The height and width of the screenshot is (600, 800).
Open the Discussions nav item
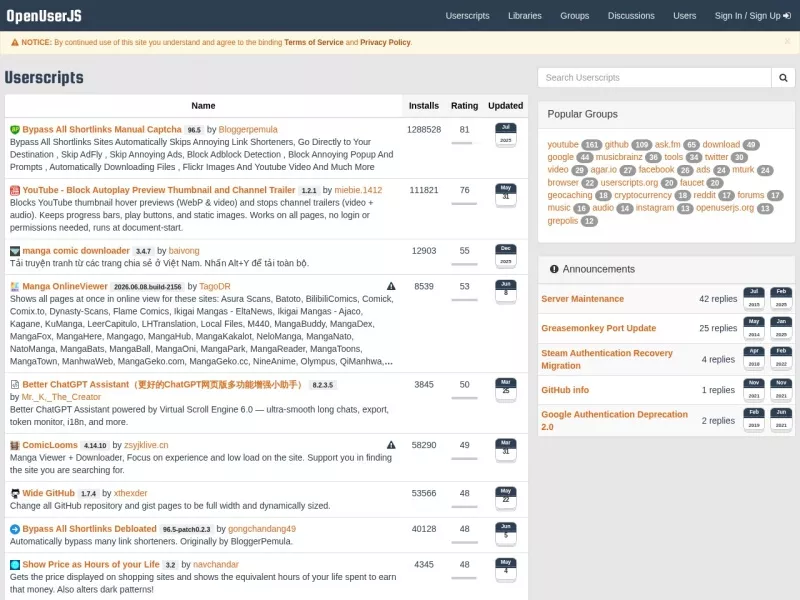(x=631, y=16)
